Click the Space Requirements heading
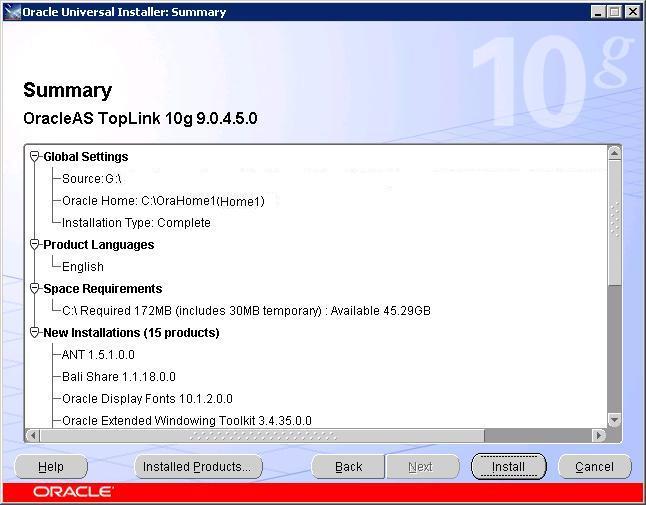Screen dimensions: 646x505 (103, 289)
